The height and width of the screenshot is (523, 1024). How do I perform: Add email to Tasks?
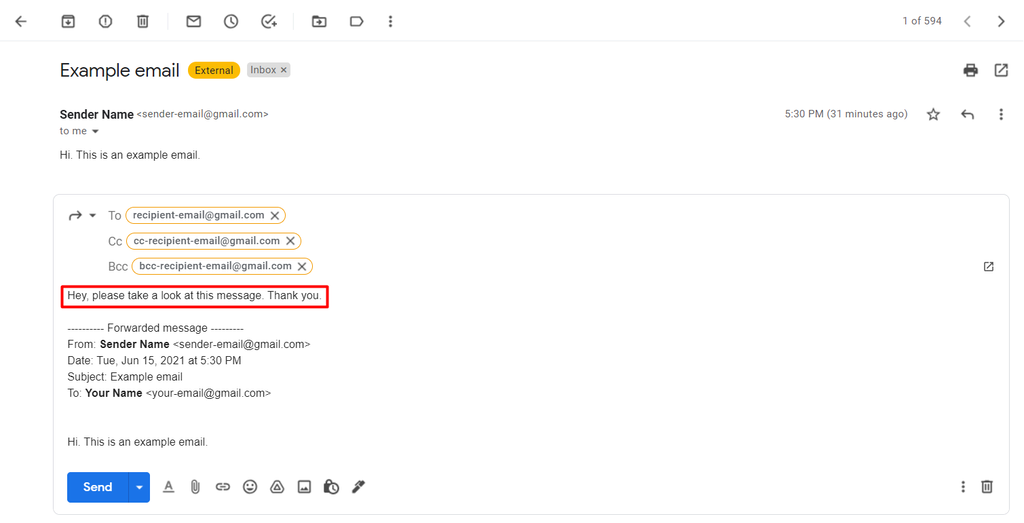[x=269, y=22]
